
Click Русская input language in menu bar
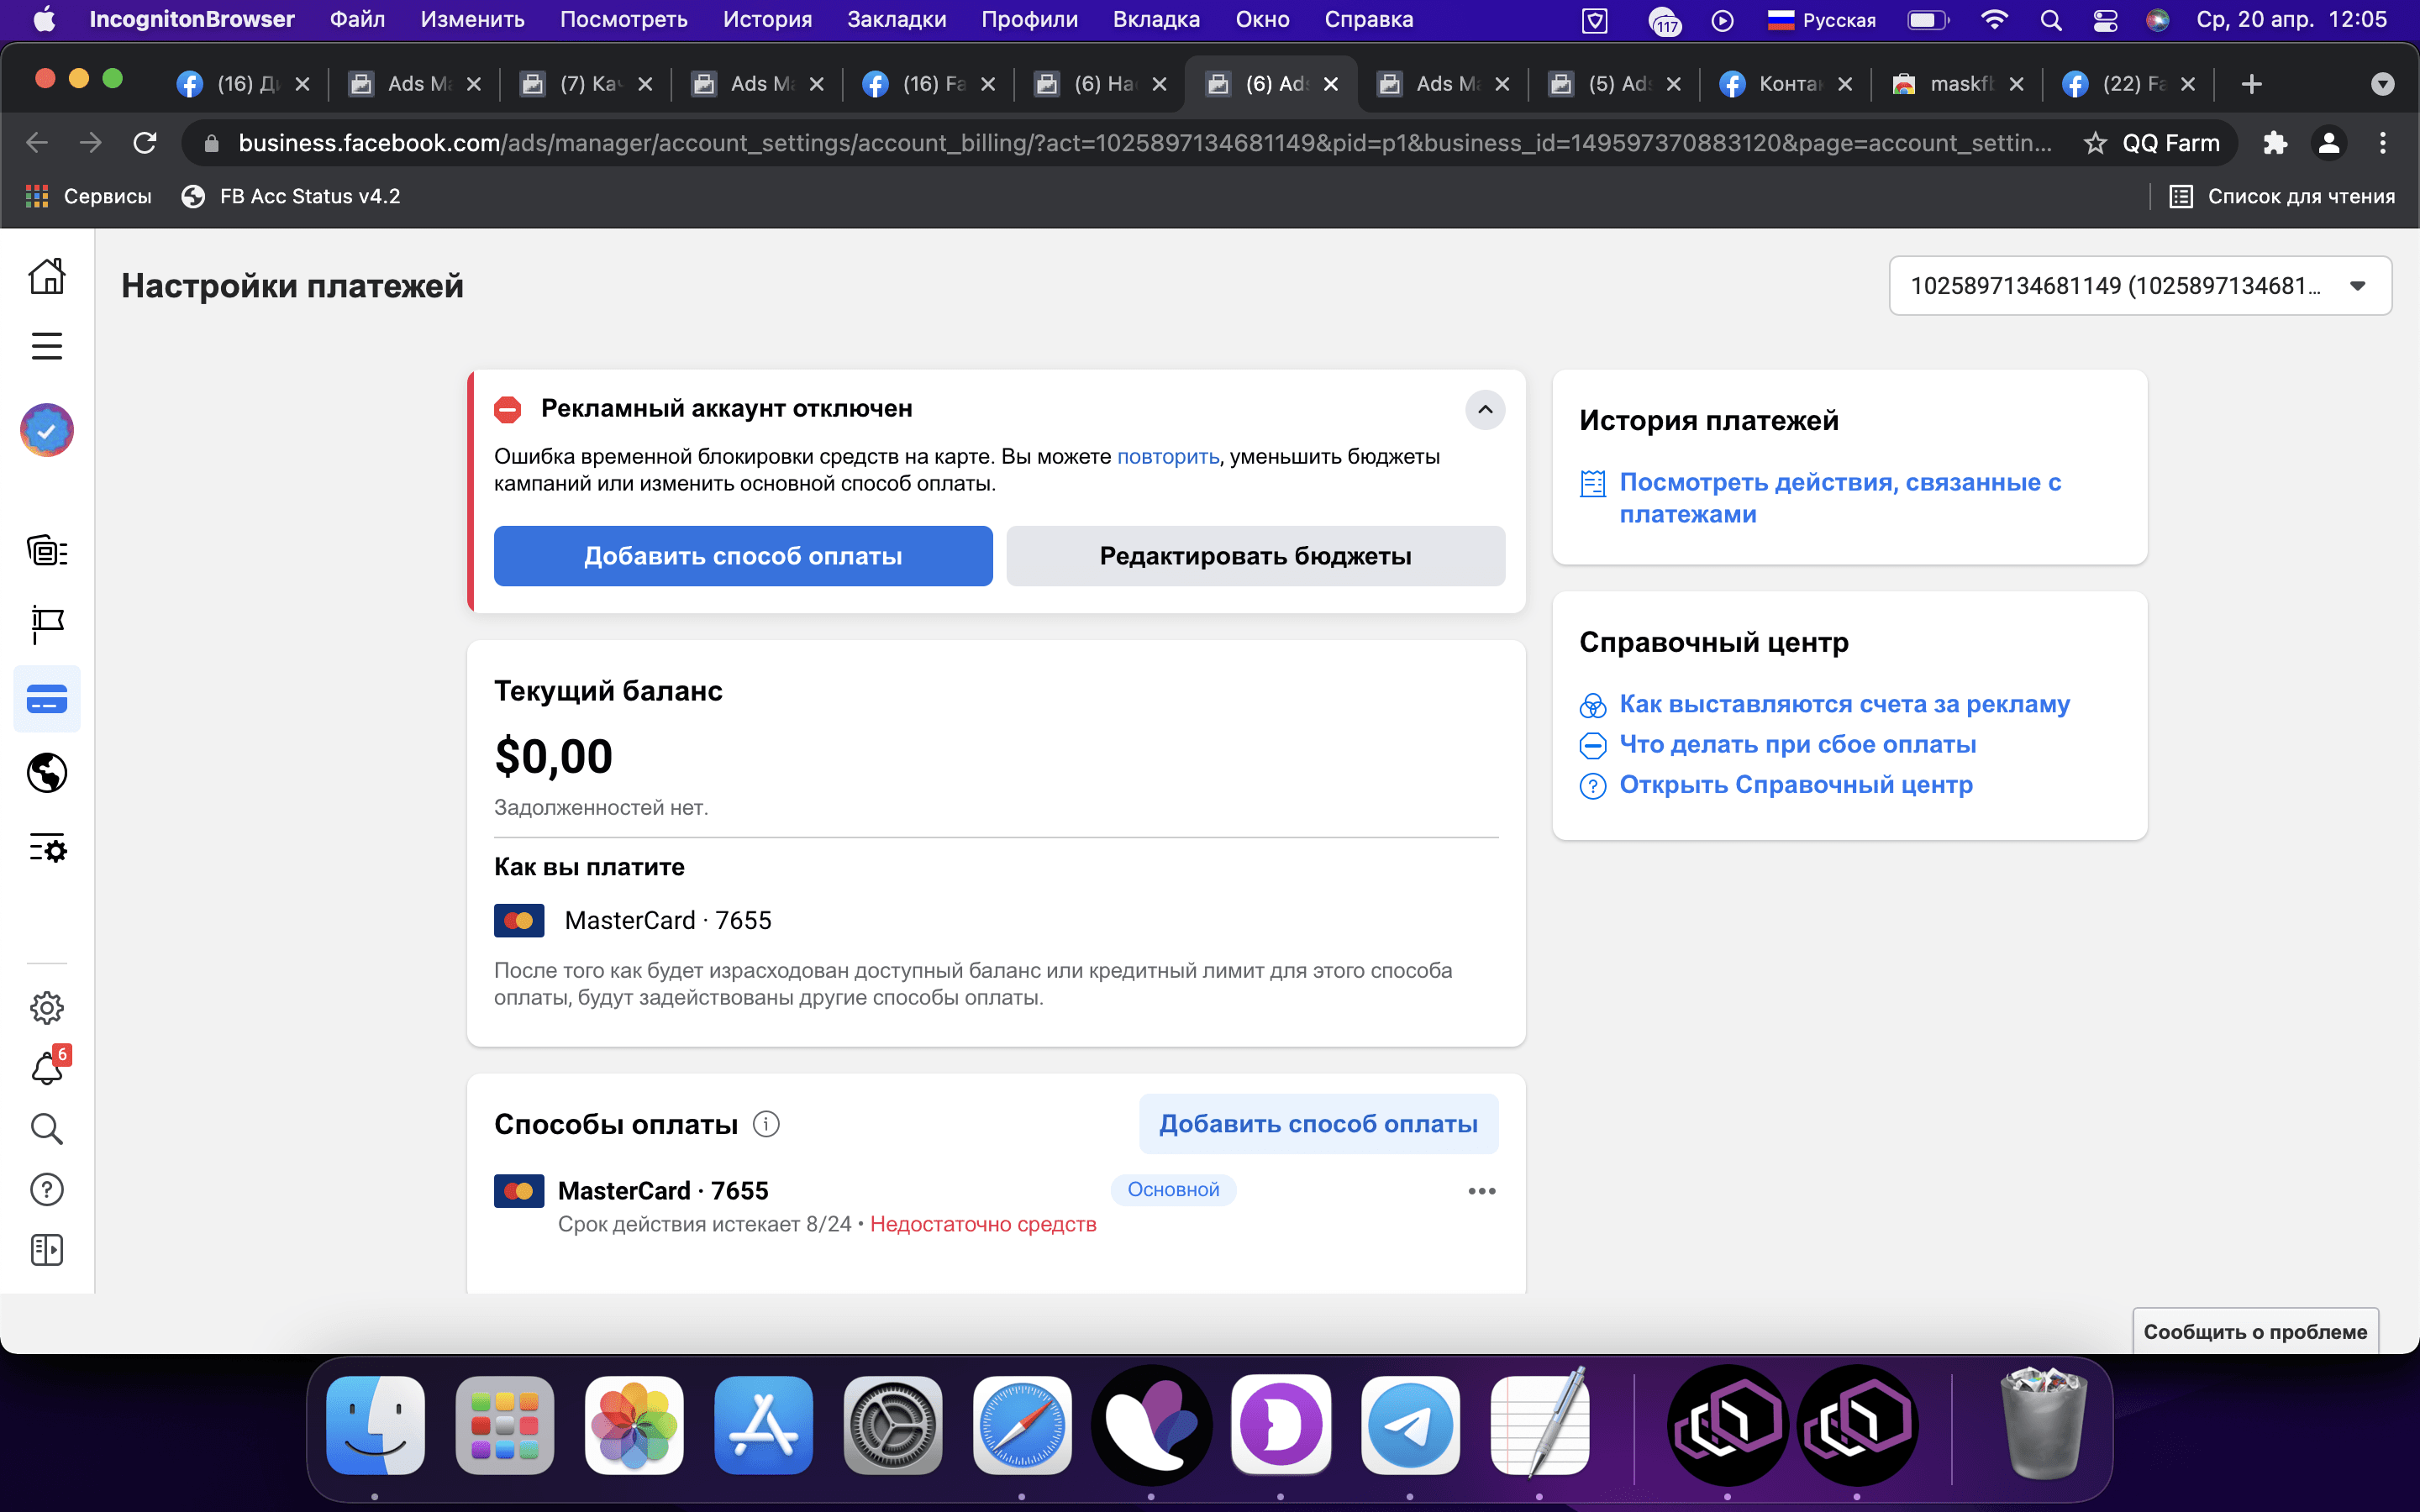(x=1821, y=20)
